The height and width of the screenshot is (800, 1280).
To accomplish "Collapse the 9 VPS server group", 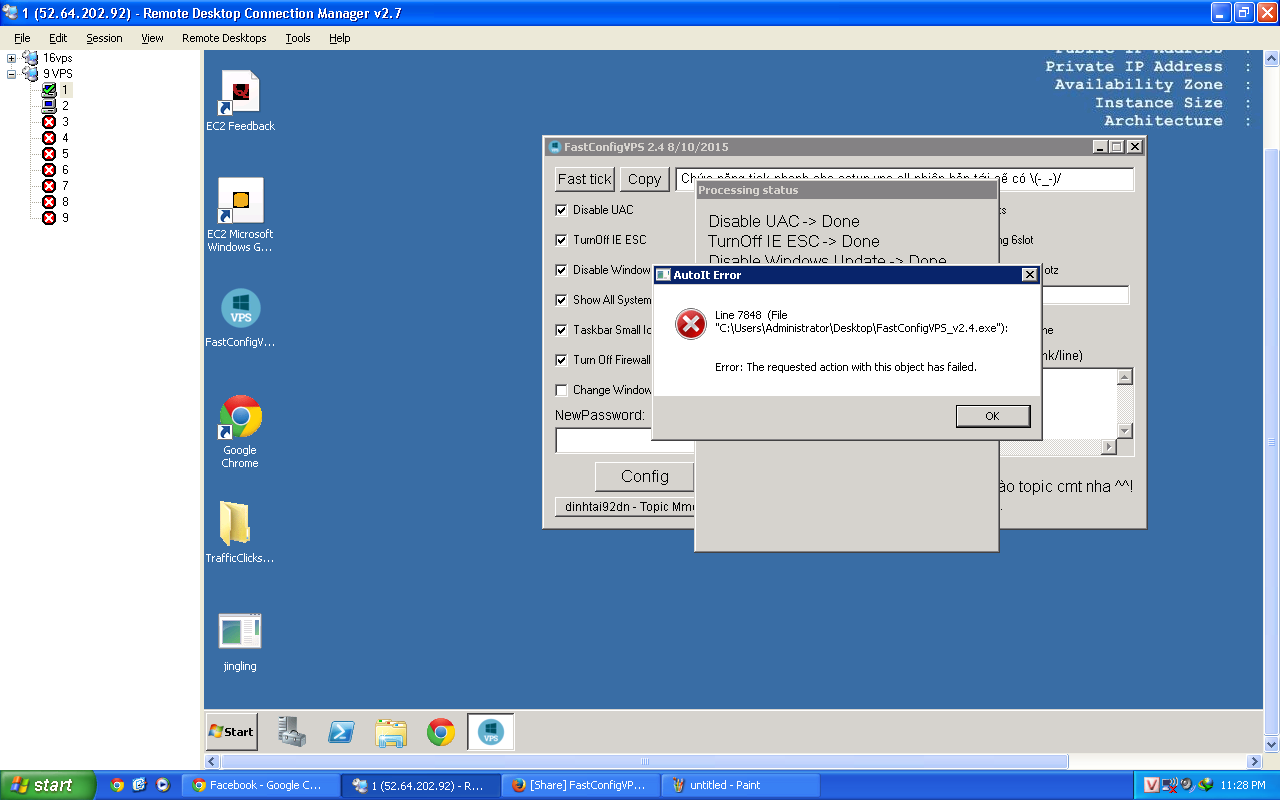I will [x=12, y=74].
